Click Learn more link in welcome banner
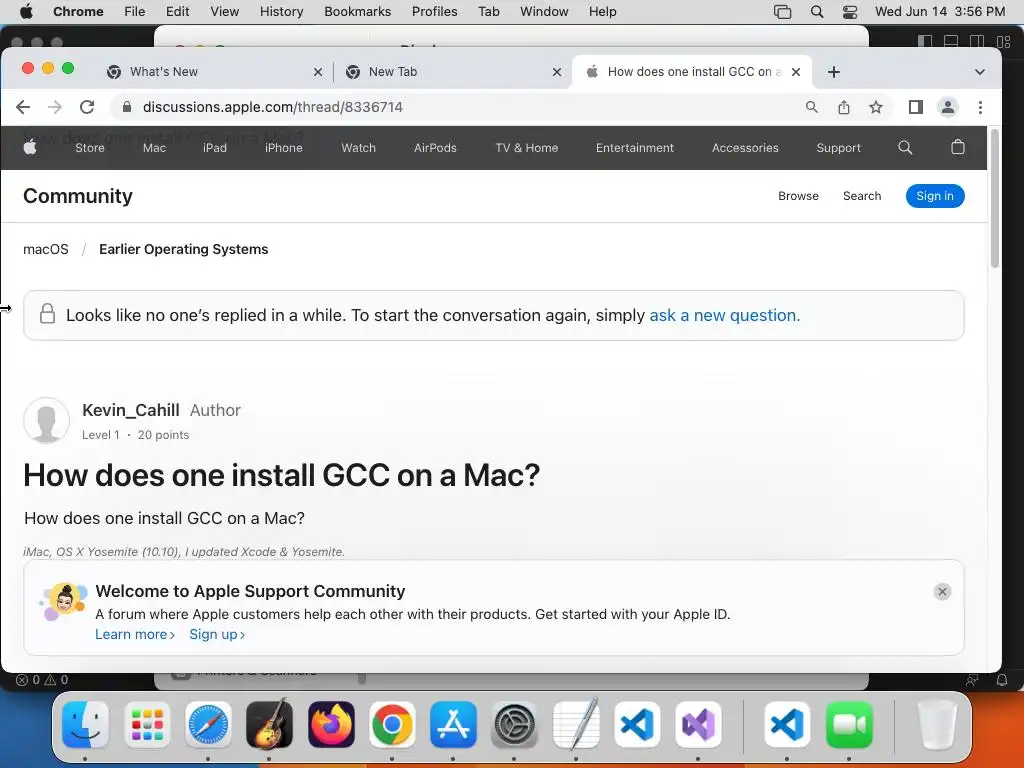 pyautogui.click(x=135, y=634)
